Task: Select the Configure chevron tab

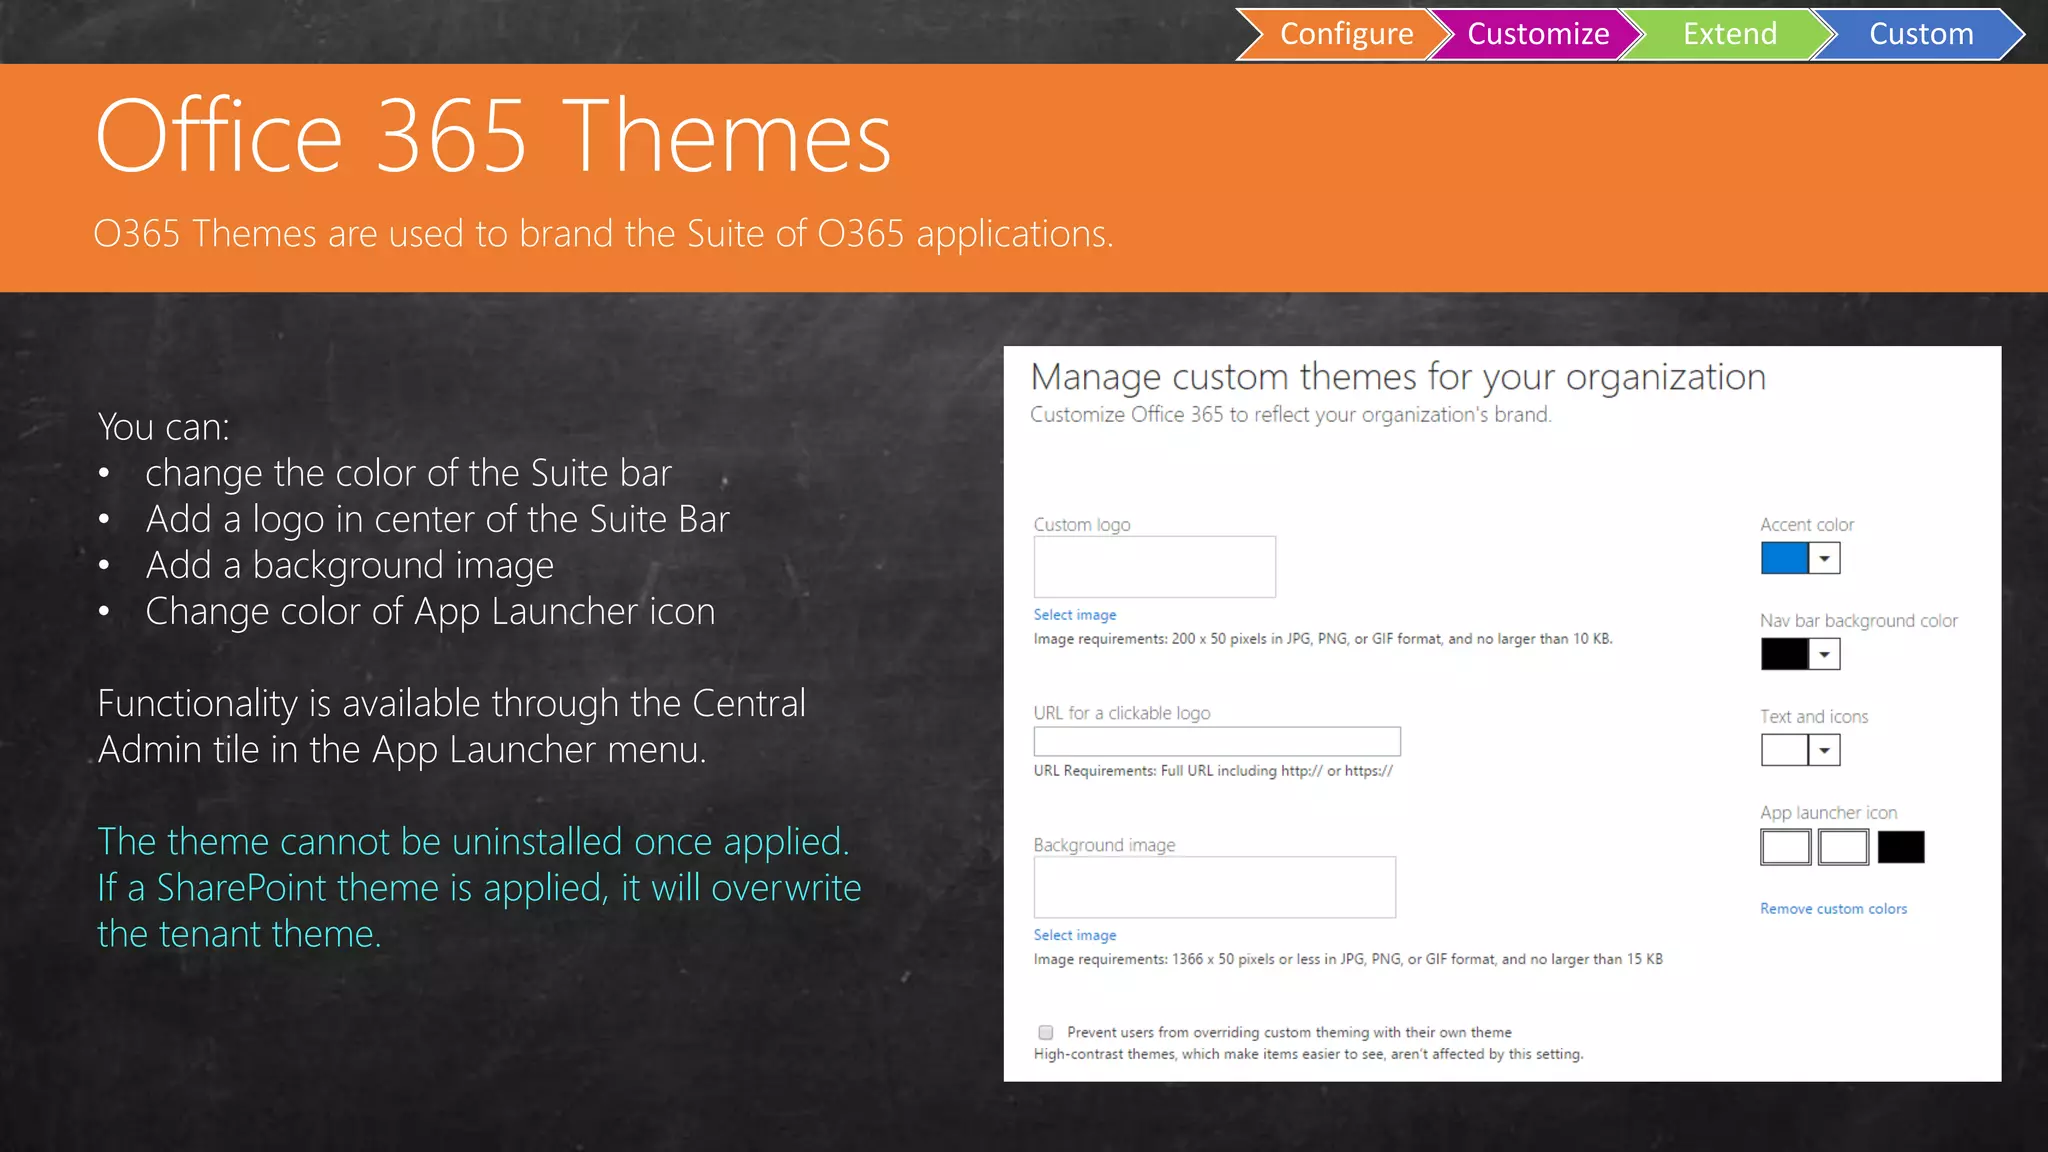Action: tap(1346, 34)
